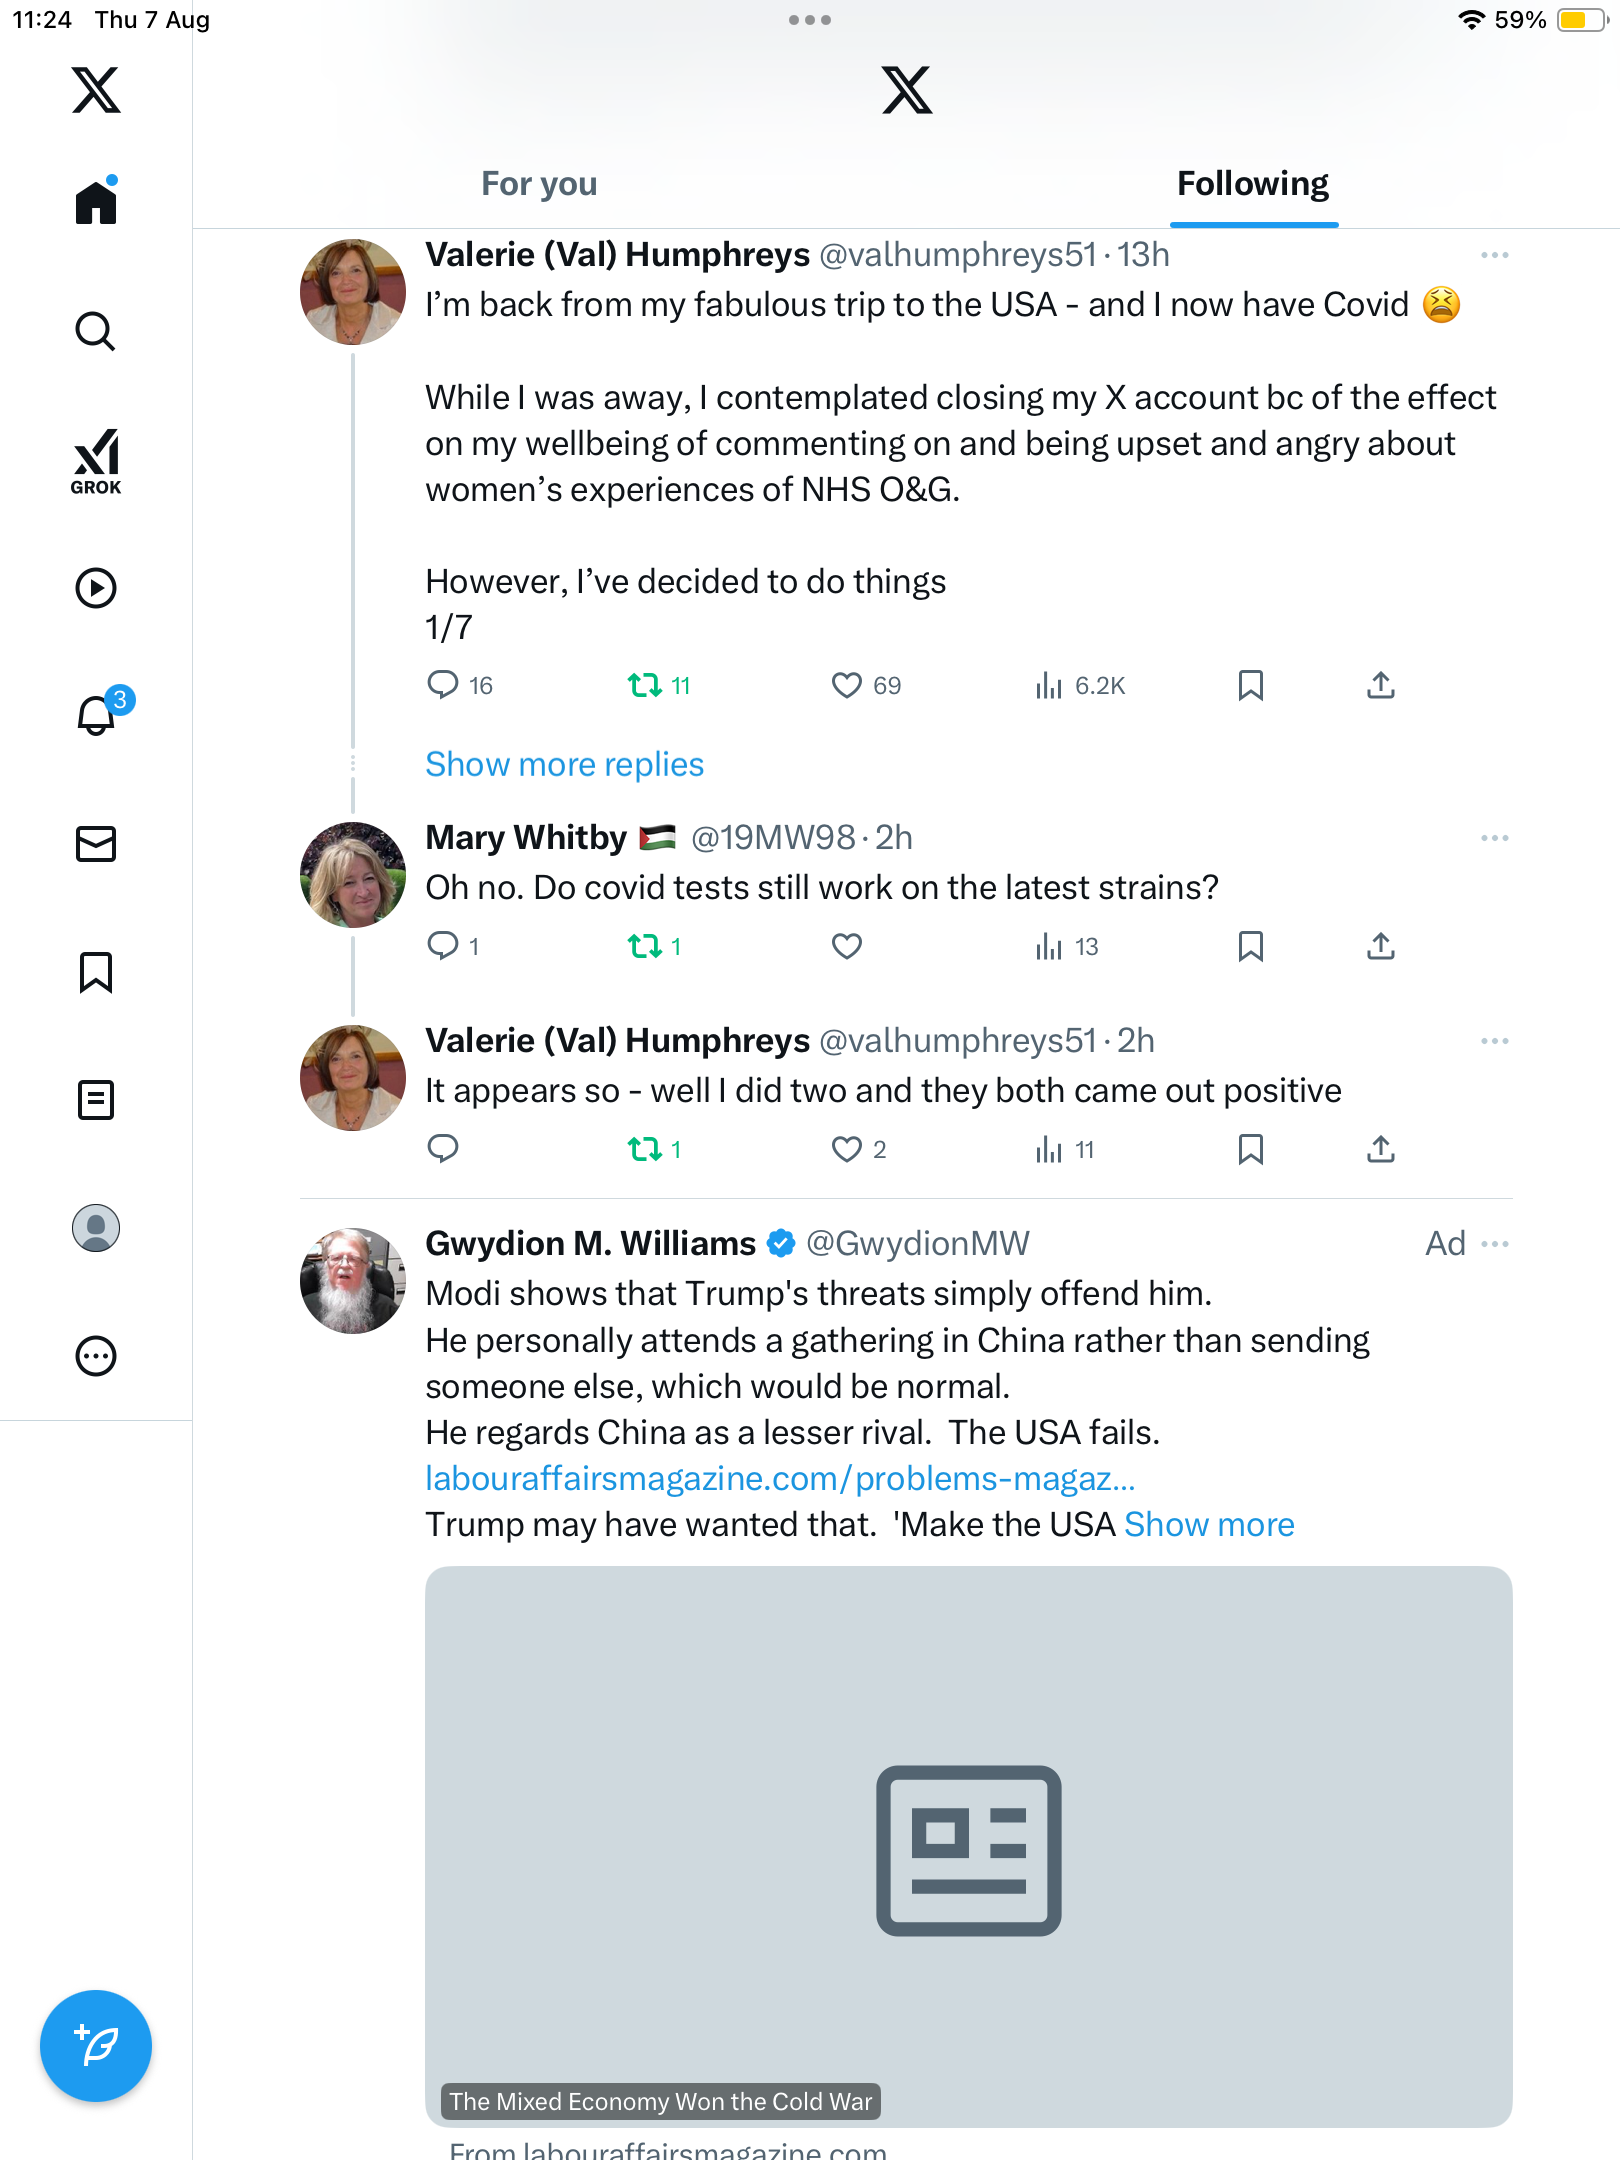Select the Following tab
The width and height of the screenshot is (1620, 2160).
(1252, 184)
